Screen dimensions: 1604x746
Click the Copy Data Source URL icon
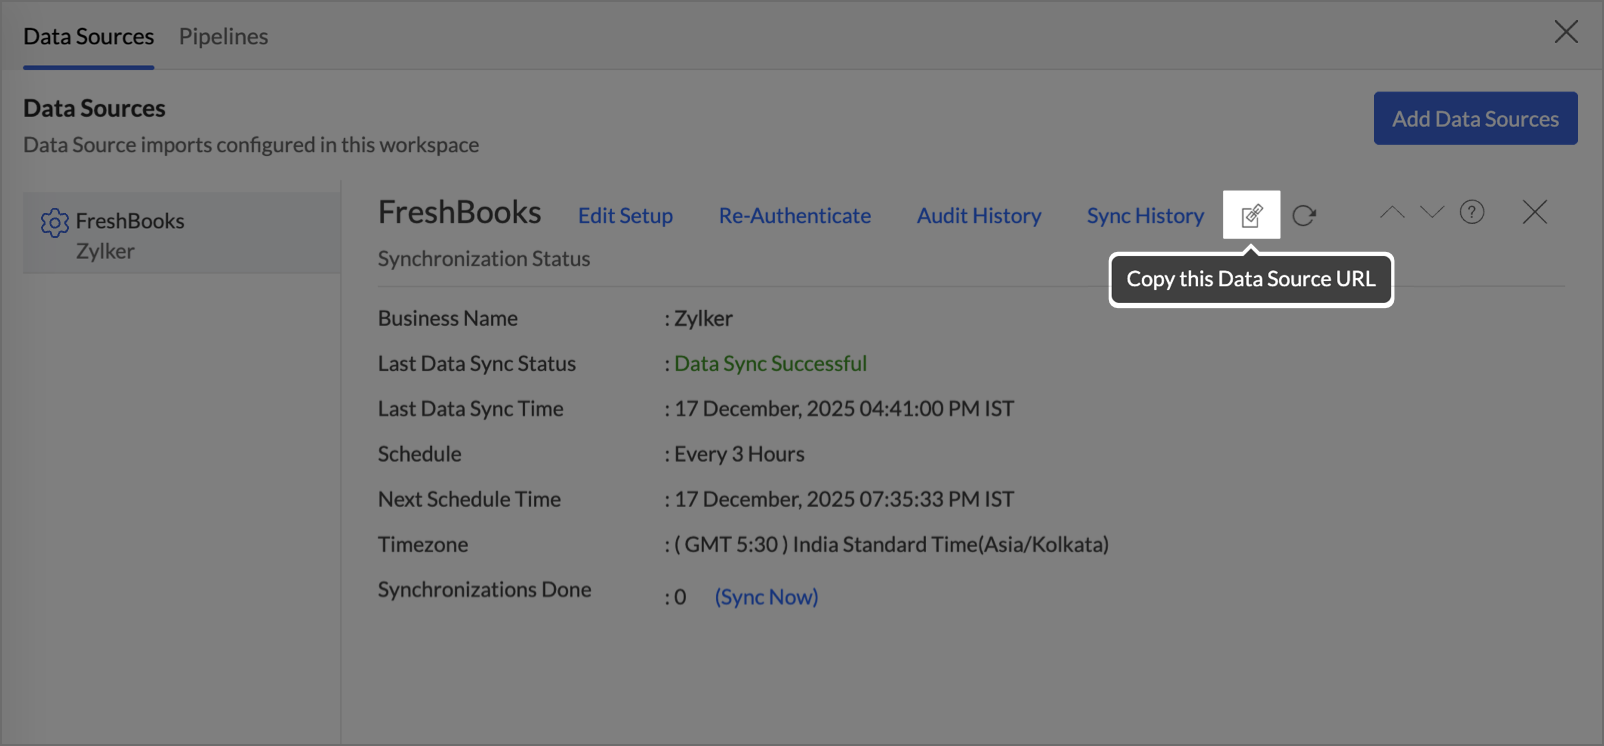point(1251,215)
